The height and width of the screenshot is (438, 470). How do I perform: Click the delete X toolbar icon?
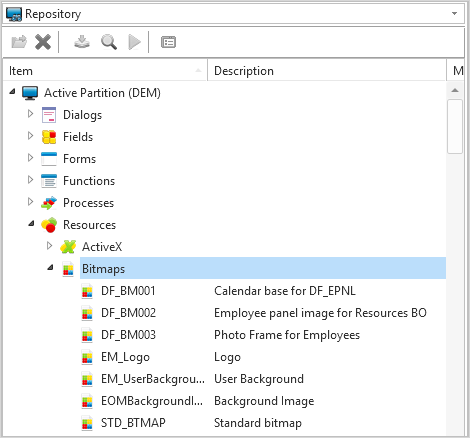tap(43, 42)
